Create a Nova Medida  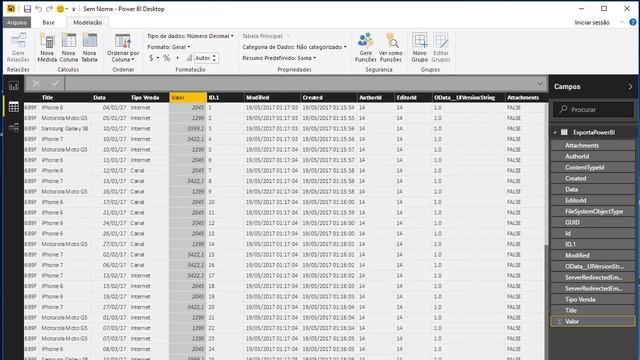[47, 48]
